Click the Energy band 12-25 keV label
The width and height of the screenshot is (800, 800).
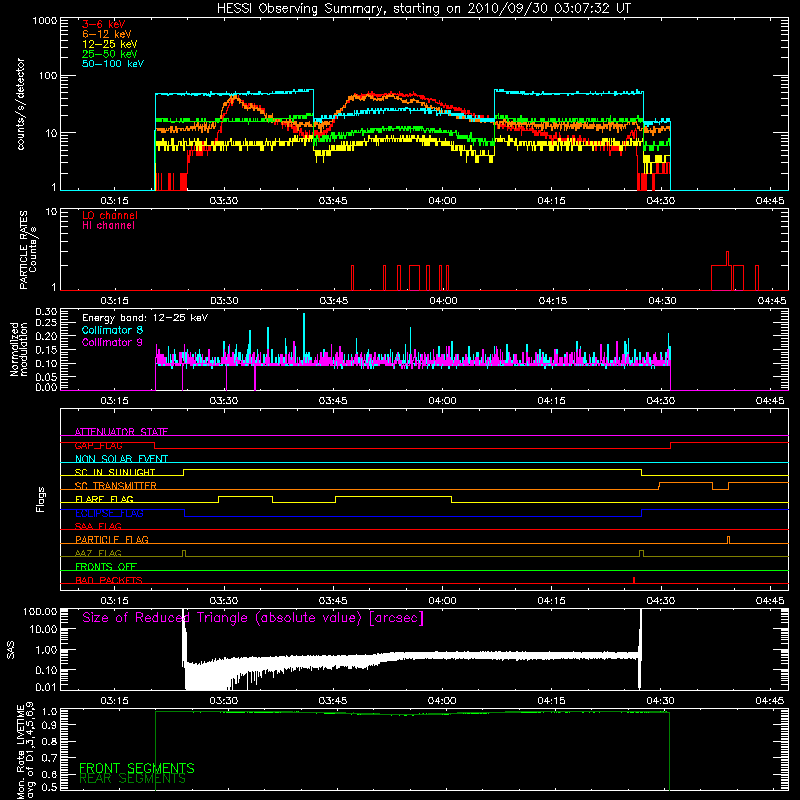click(x=144, y=318)
